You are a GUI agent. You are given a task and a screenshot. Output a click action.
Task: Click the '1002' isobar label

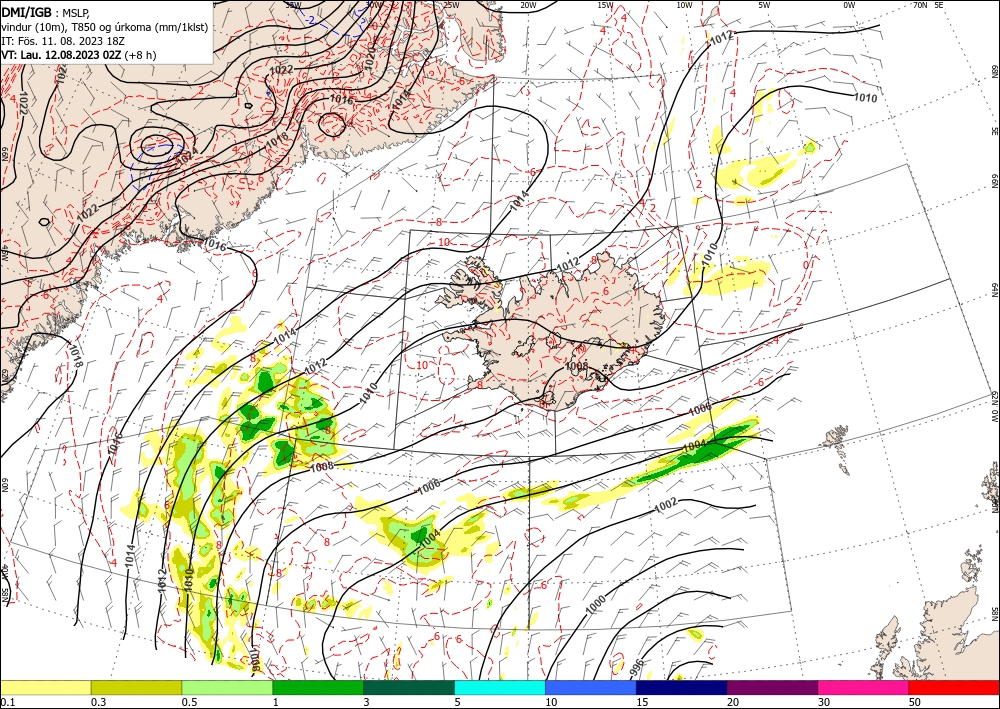click(x=666, y=505)
